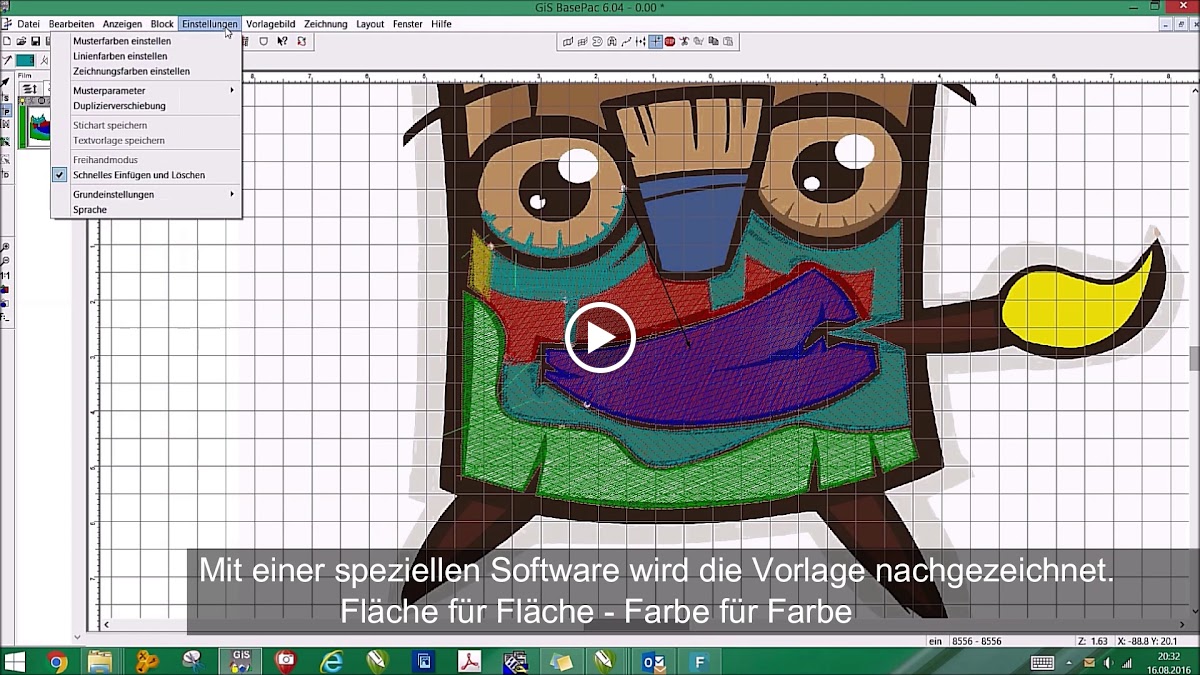The image size is (1200, 675).
Task: Select the grid-shape tool in center toolbar
Action: 582,42
